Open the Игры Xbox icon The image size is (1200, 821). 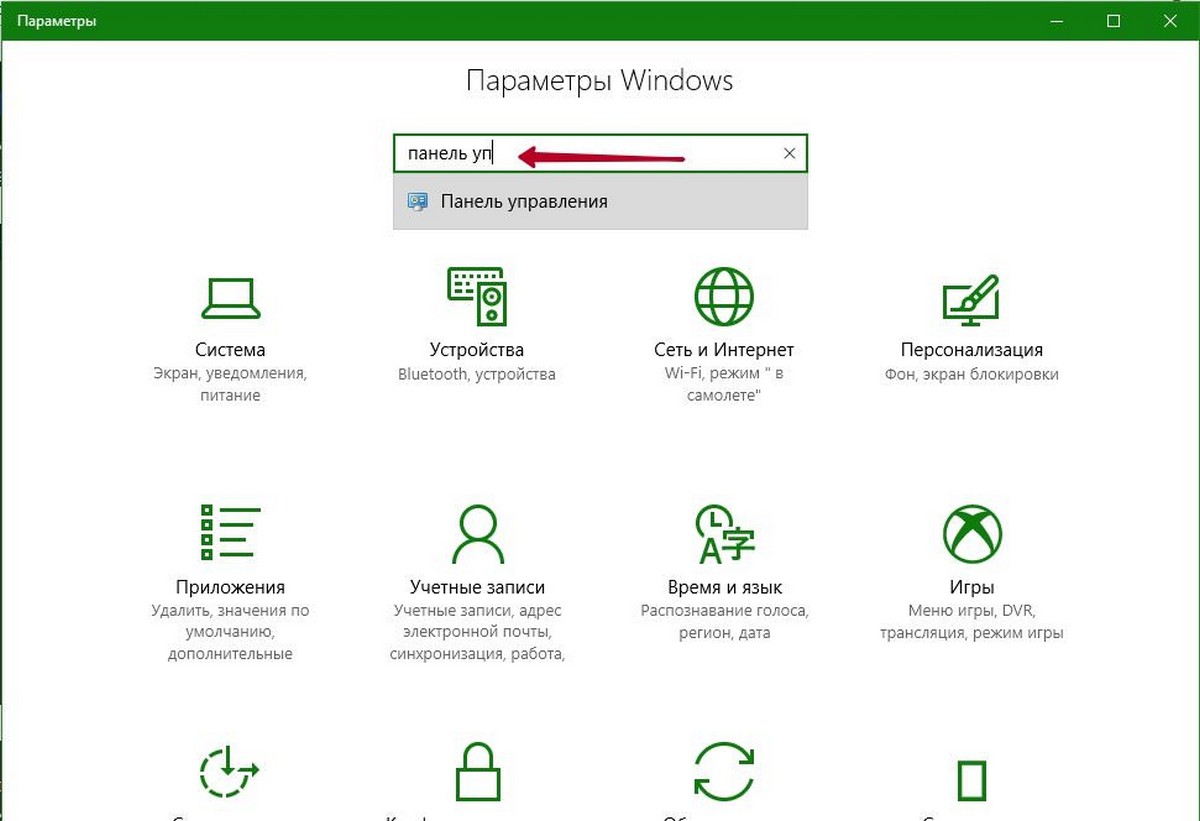point(971,533)
